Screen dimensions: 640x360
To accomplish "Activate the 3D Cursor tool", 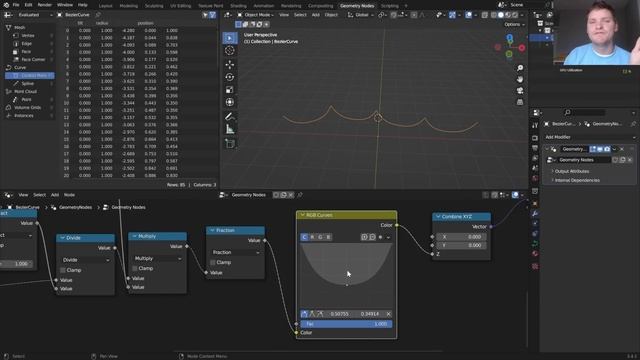I will tap(230, 51).
